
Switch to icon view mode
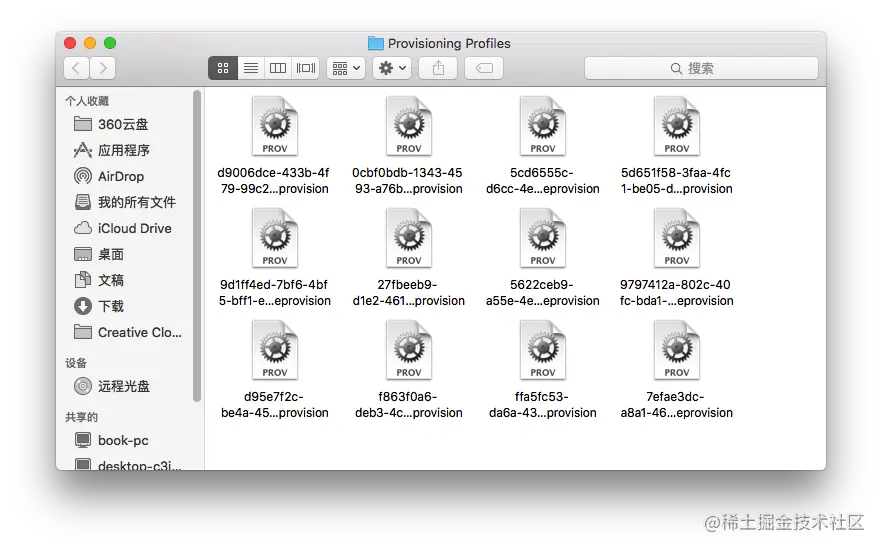coord(223,68)
